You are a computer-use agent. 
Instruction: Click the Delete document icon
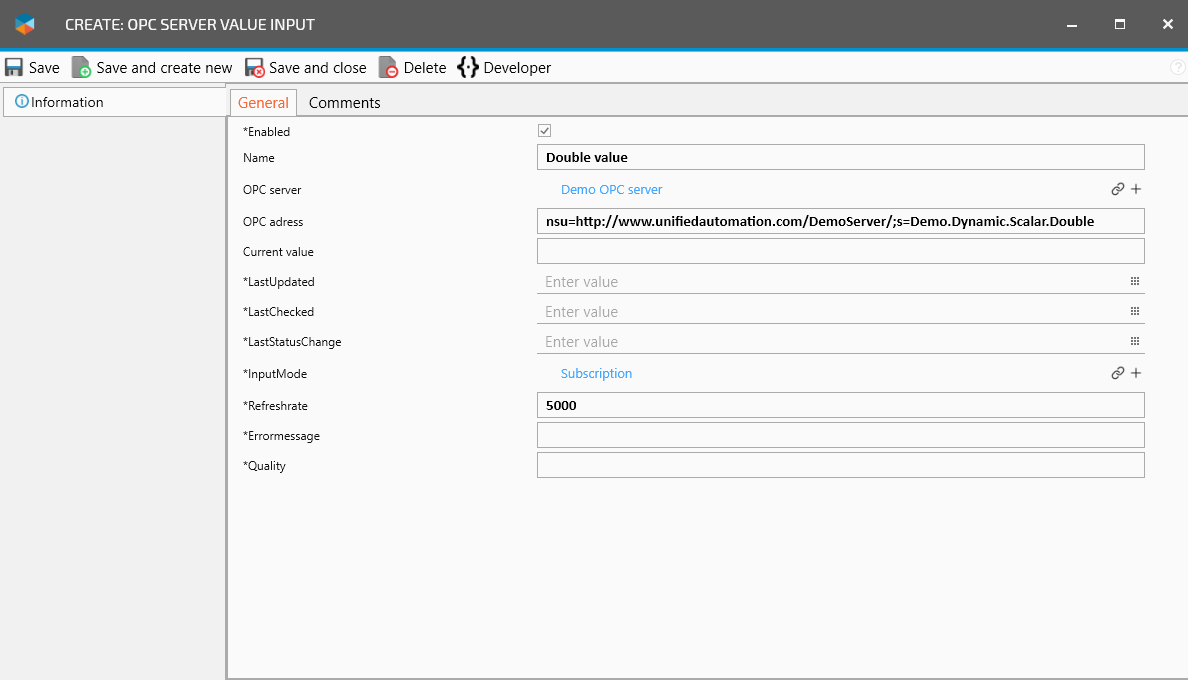[388, 68]
